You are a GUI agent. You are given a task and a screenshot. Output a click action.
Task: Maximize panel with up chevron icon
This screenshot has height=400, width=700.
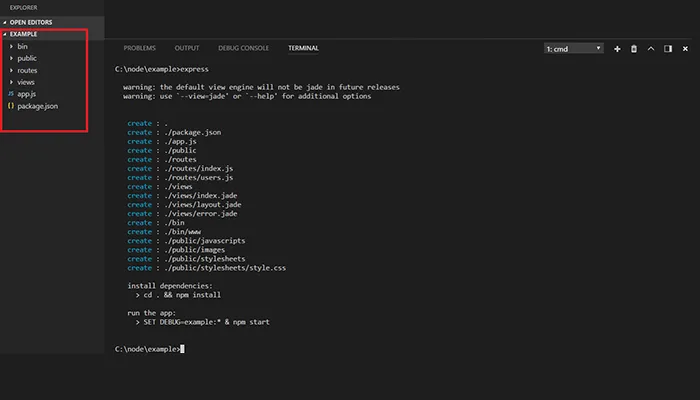[651, 49]
